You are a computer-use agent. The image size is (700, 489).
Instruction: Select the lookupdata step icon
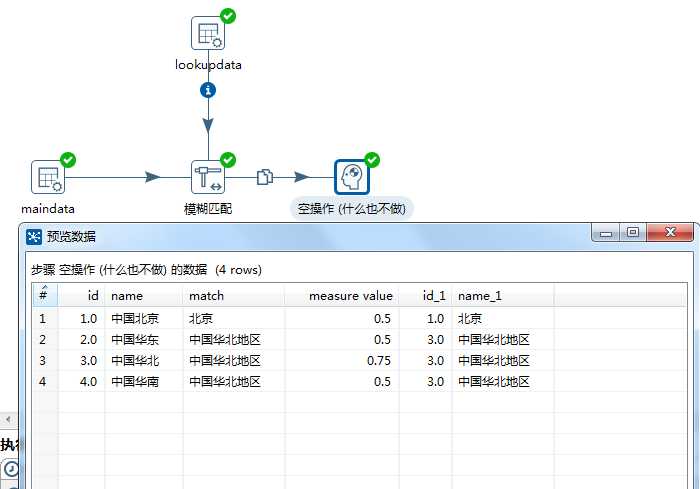[x=208, y=33]
